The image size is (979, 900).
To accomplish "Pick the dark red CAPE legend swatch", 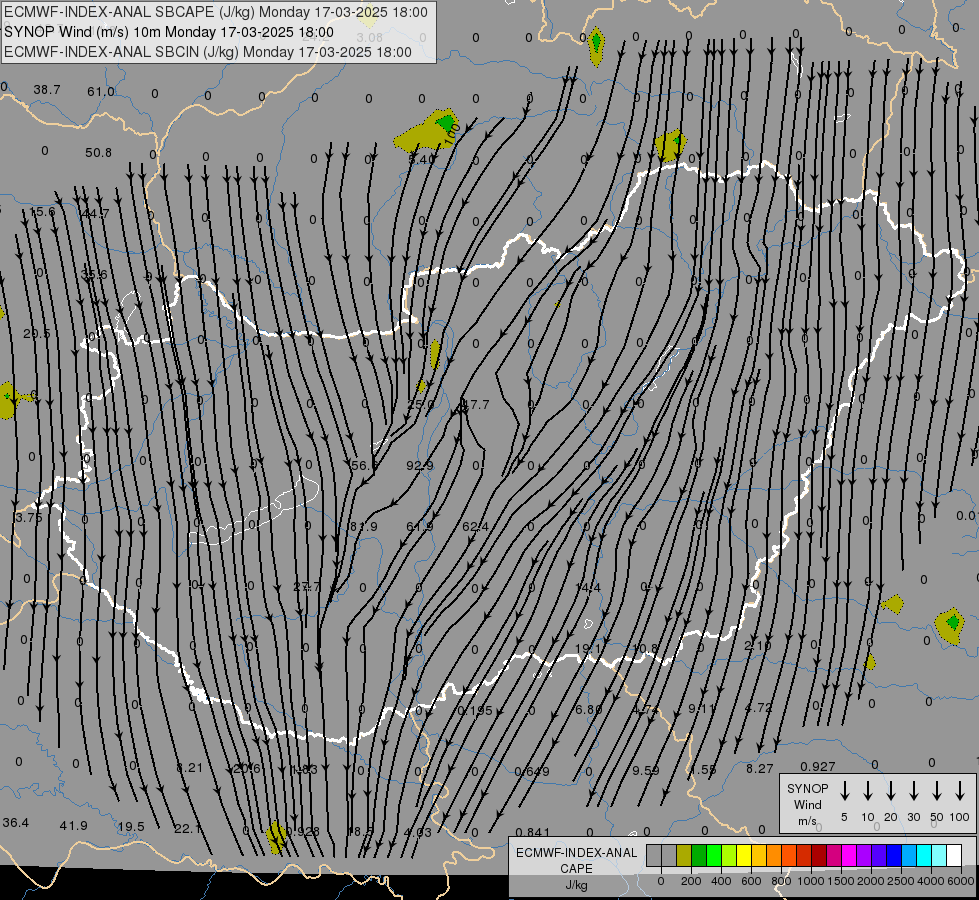I will 819,856.
